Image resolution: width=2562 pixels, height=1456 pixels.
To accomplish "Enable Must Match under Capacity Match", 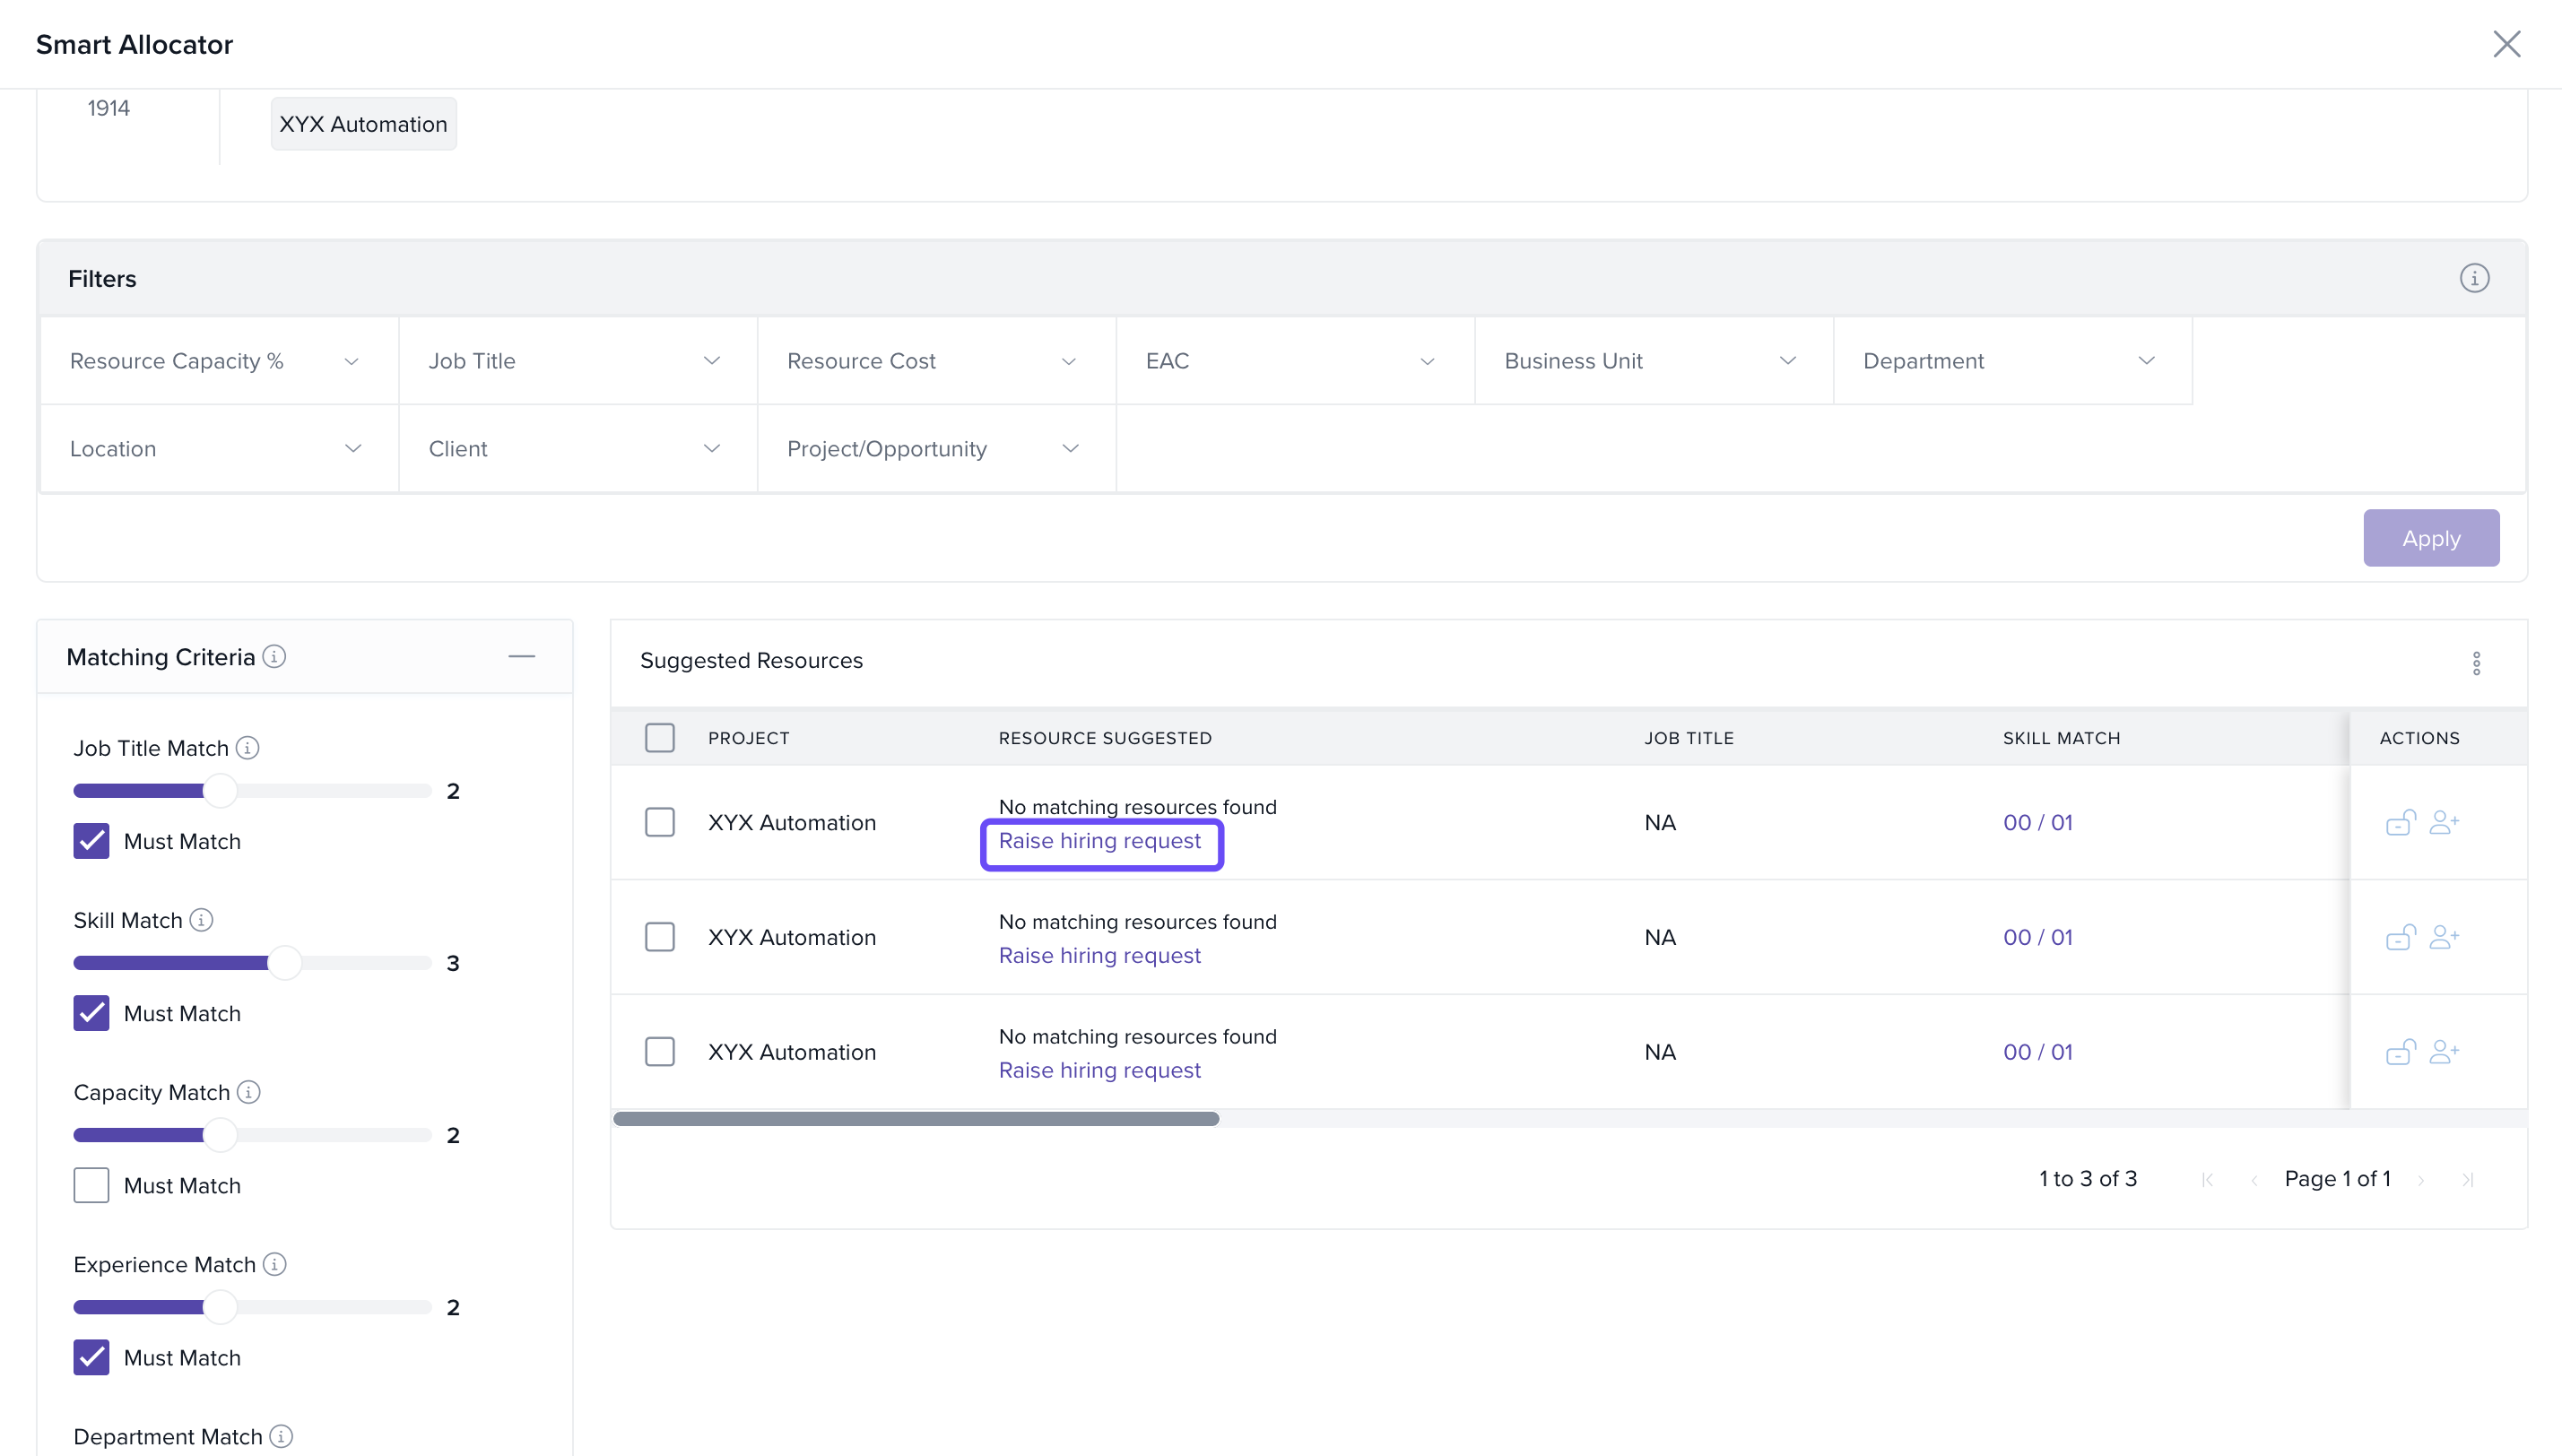I will pyautogui.click(x=91, y=1185).
